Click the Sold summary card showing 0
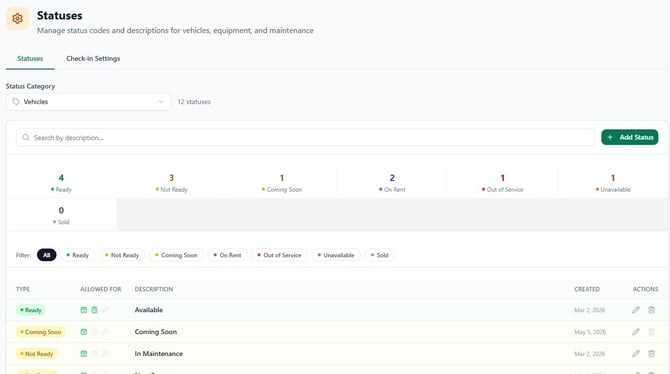Screen dimensions: 670x374 [61, 215]
